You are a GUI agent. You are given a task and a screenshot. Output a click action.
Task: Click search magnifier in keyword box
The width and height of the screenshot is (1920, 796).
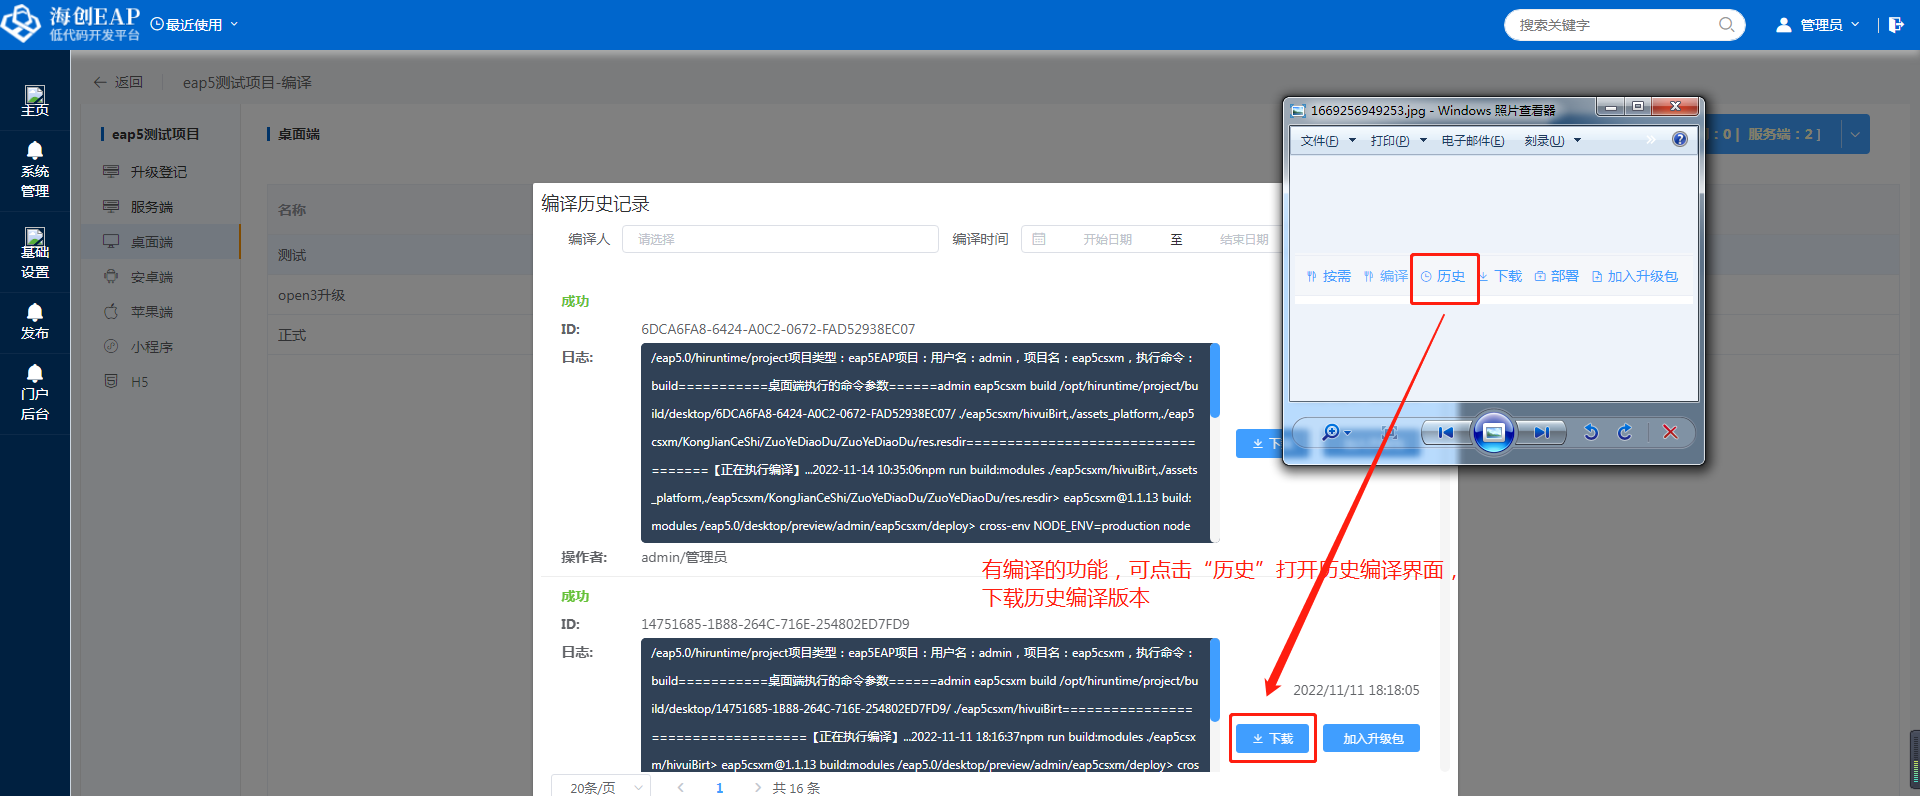[1726, 25]
